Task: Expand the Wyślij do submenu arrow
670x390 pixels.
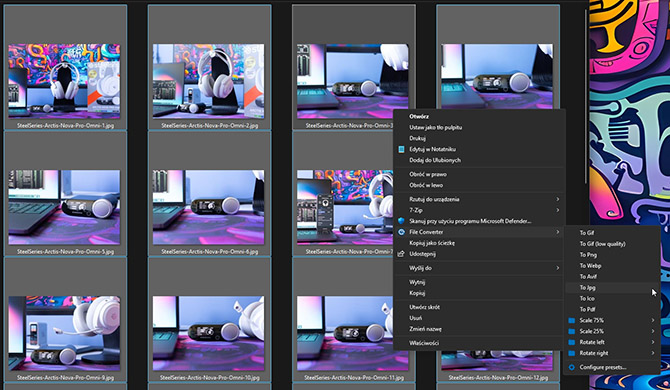Action: point(558,268)
